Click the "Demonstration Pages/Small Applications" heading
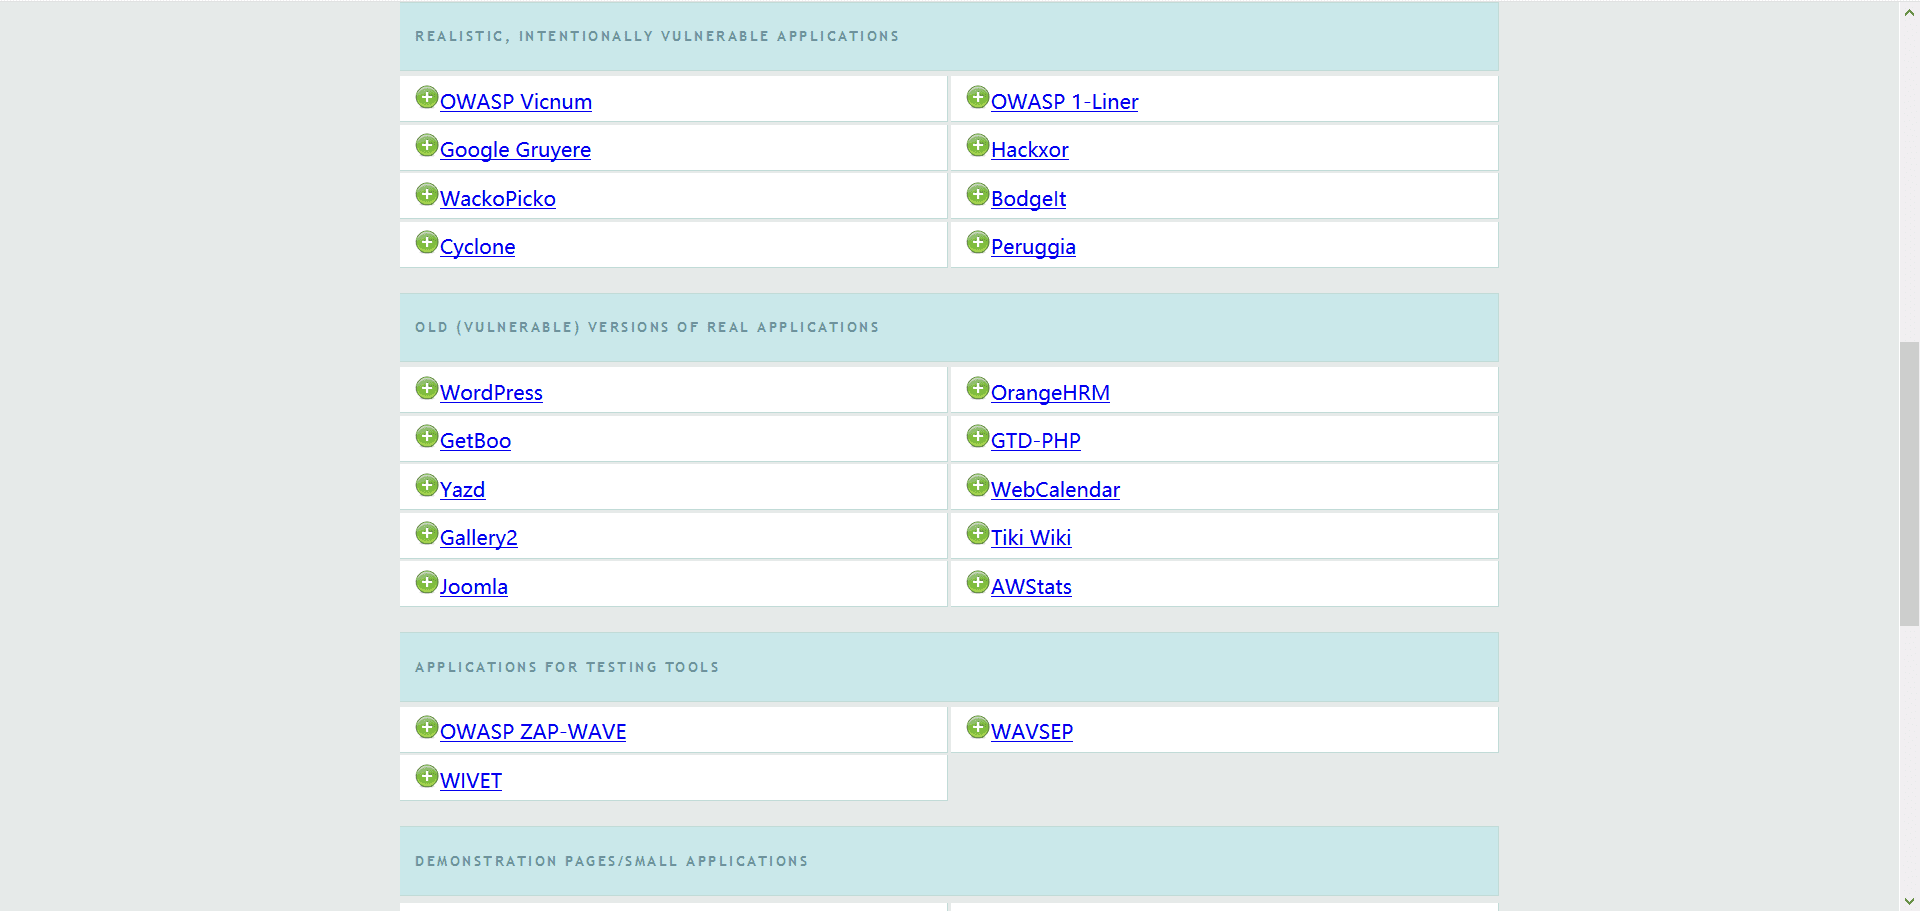The height and width of the screenshot is (911, 1920). coord(611,861)
